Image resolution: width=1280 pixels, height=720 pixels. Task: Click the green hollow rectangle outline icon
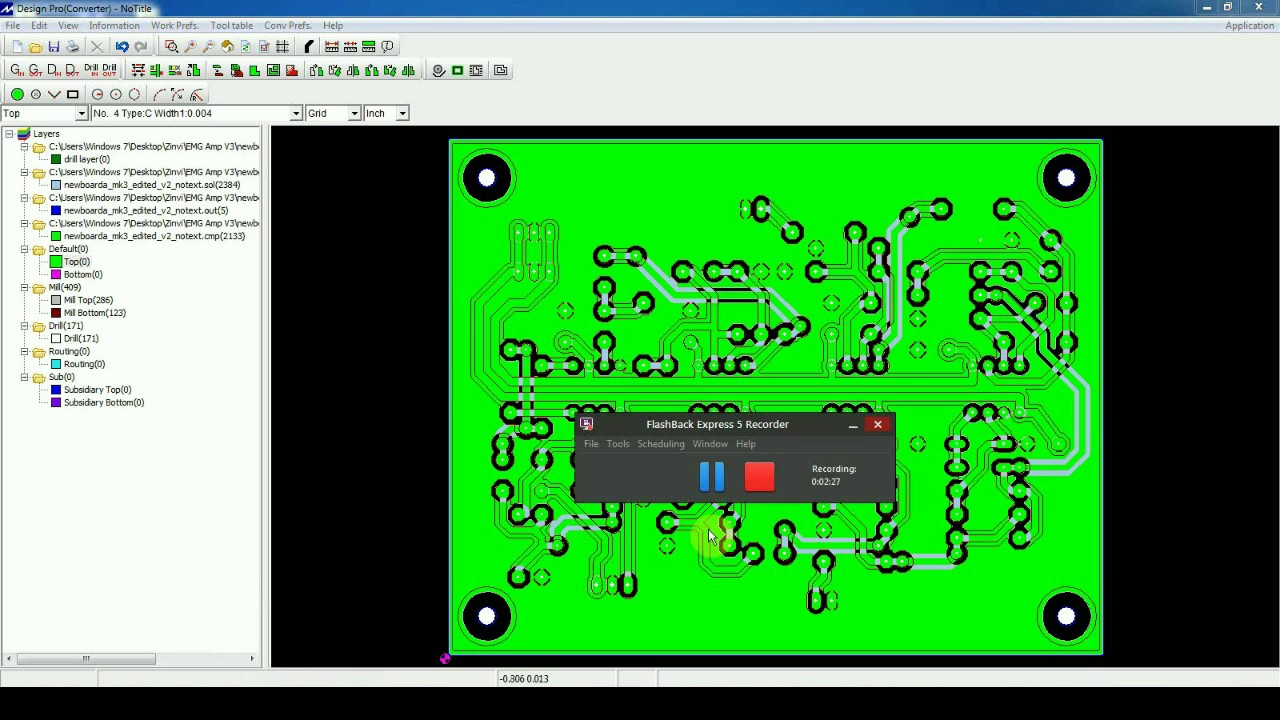coord(457,70)
